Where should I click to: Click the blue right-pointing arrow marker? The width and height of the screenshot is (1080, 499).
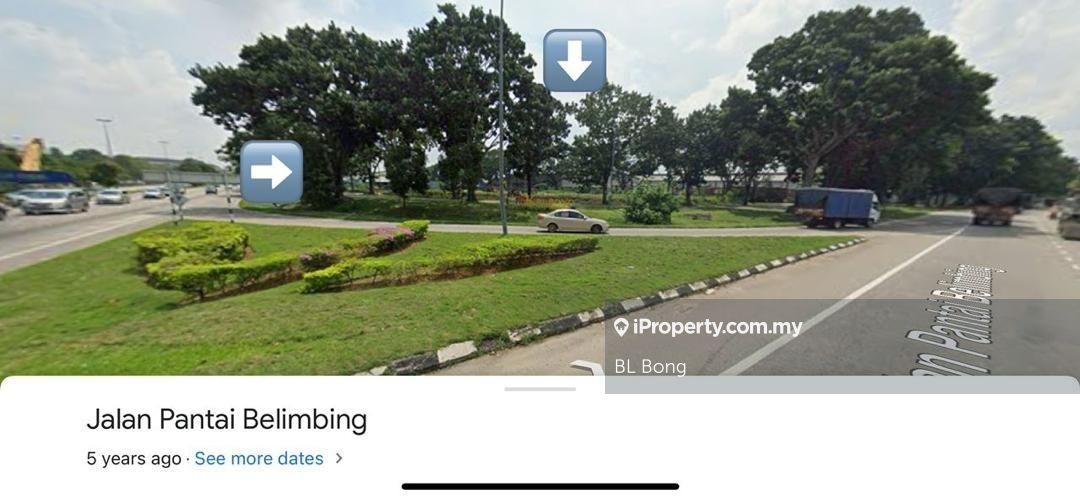[x=271, y=172]
